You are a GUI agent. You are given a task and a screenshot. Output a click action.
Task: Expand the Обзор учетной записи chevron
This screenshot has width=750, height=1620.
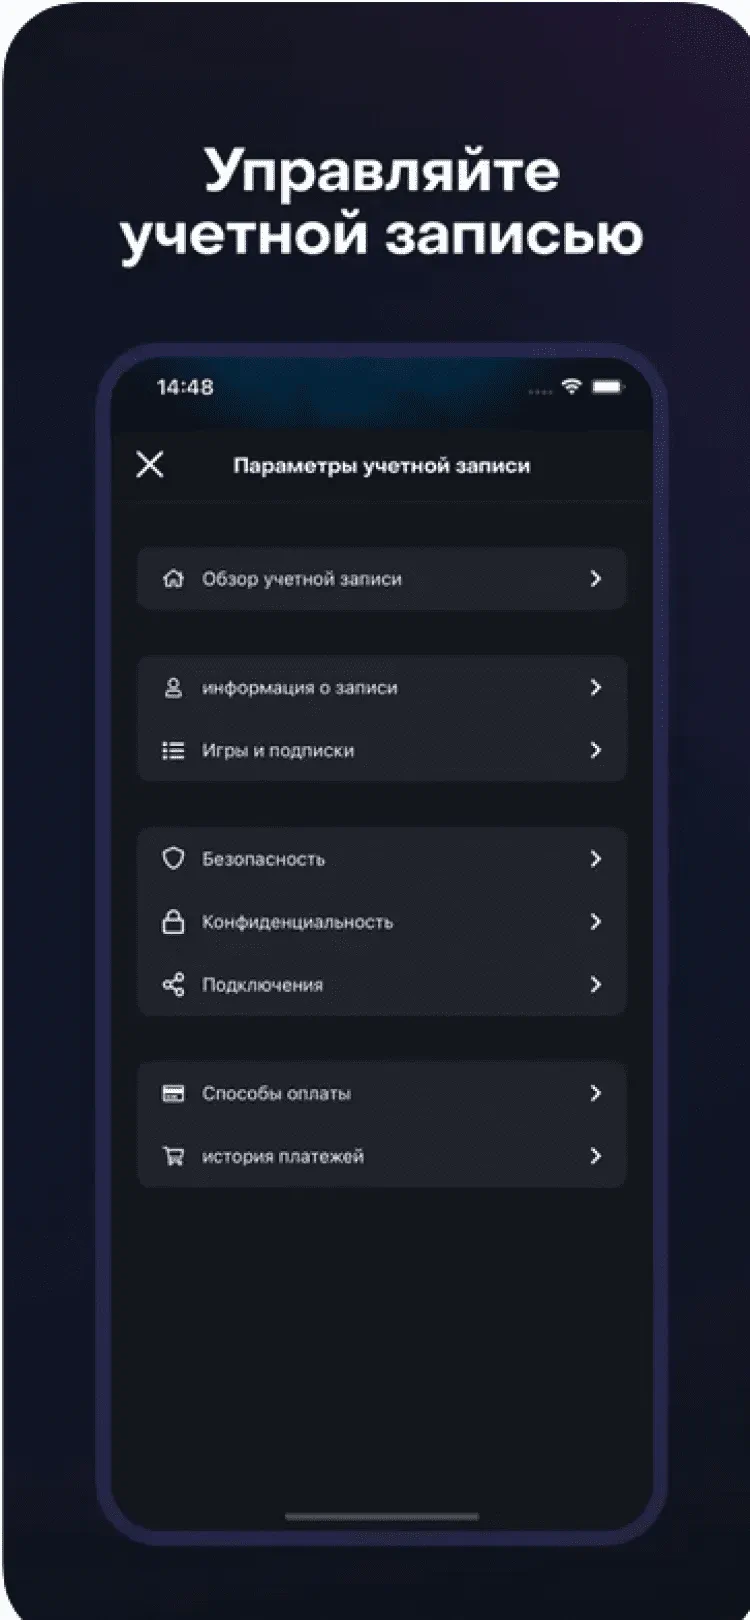(596, 579)
